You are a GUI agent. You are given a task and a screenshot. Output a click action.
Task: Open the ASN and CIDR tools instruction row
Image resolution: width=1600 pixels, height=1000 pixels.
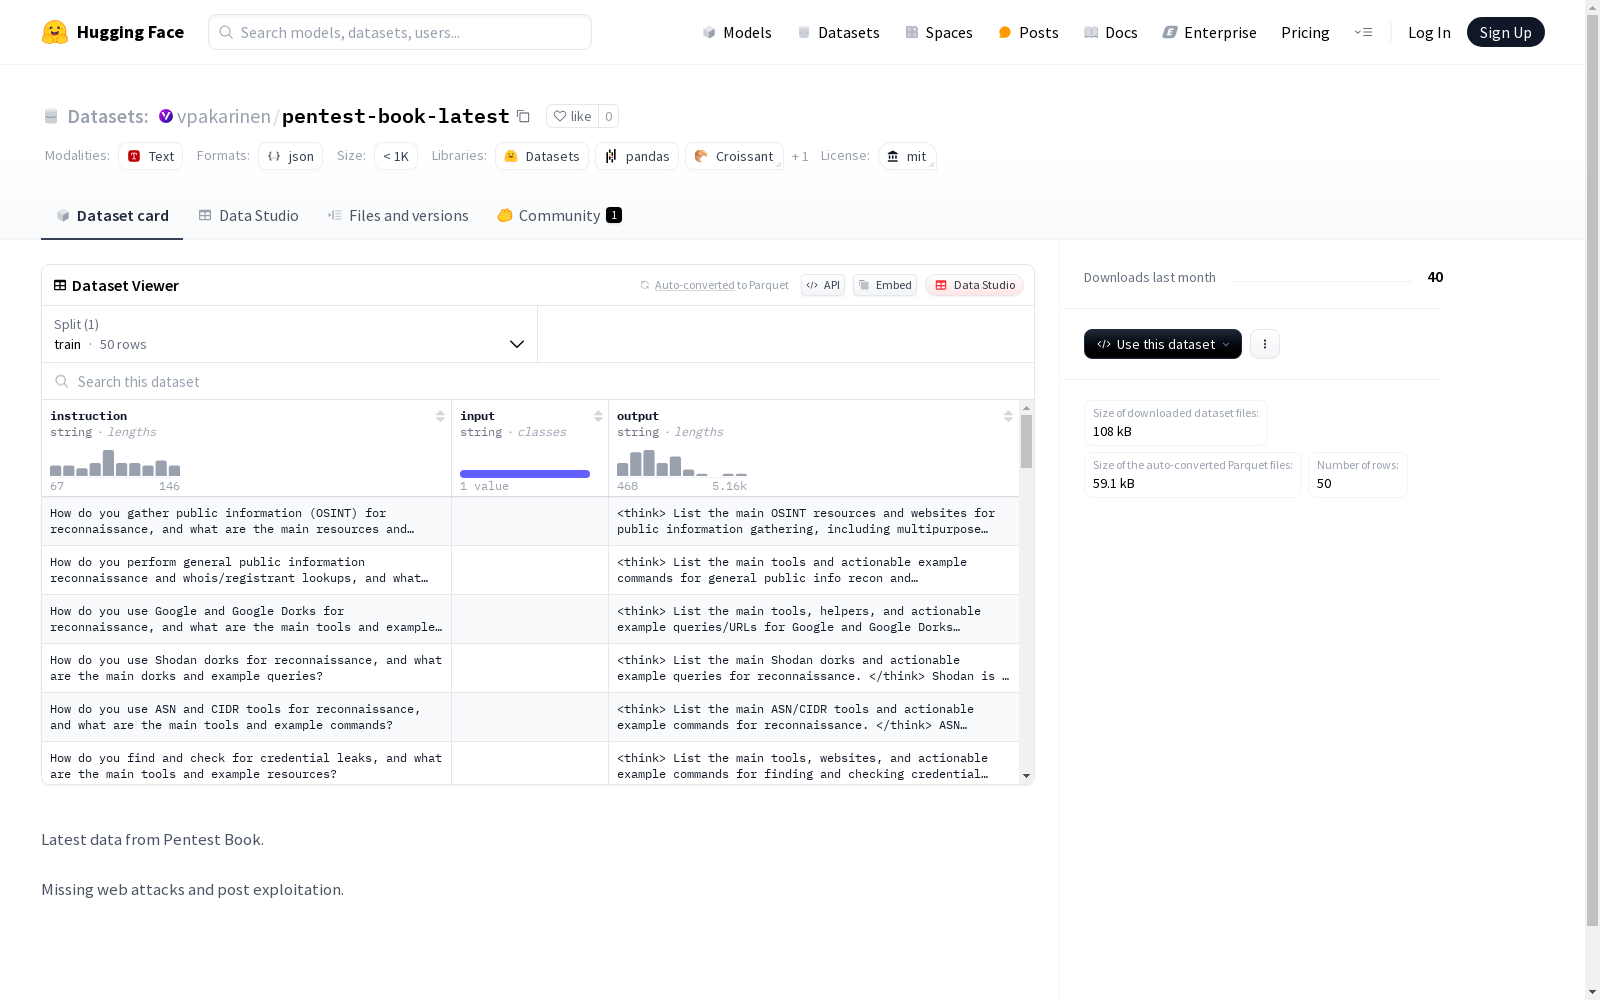[246, 717]
